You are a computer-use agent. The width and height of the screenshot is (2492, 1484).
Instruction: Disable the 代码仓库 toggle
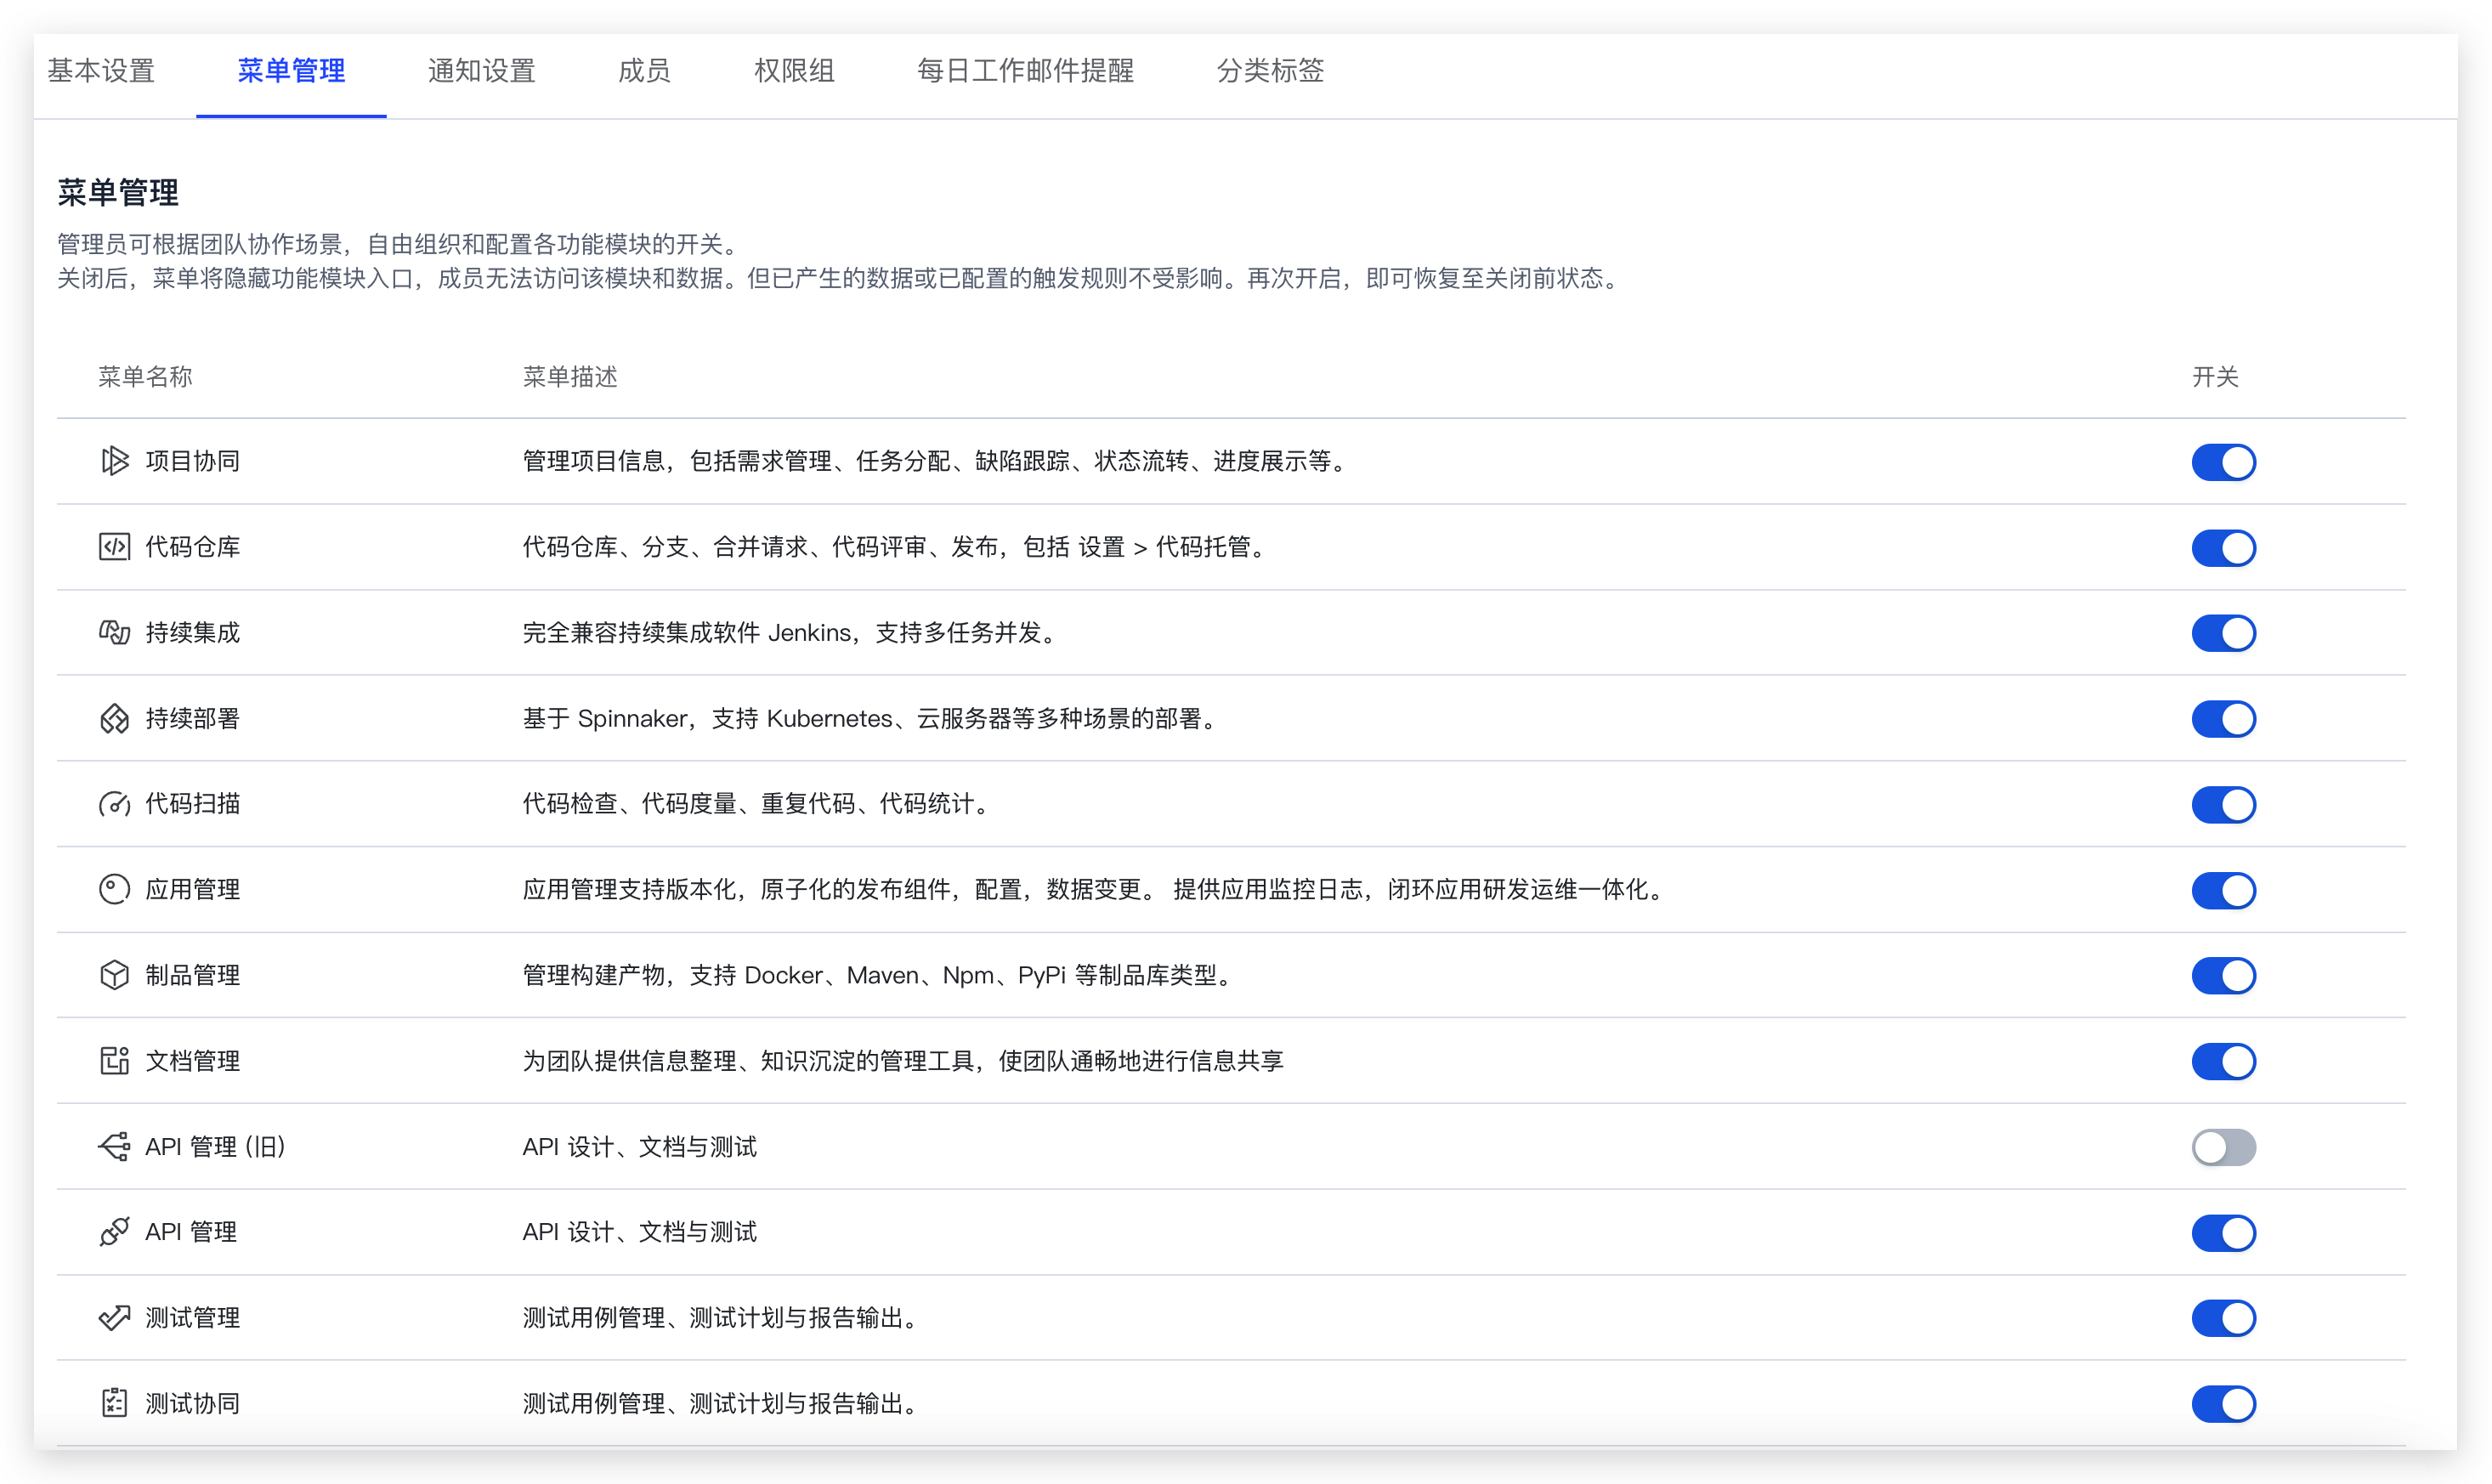coord(2223,548)
